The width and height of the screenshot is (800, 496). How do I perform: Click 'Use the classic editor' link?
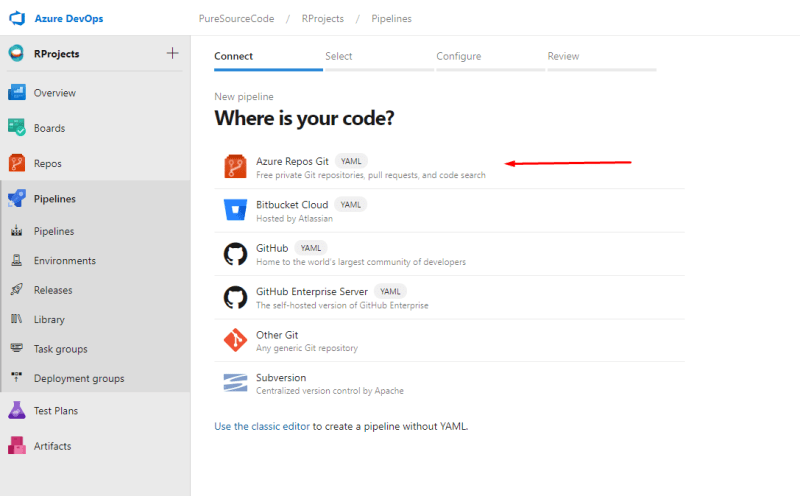click(x=262, y=426)
